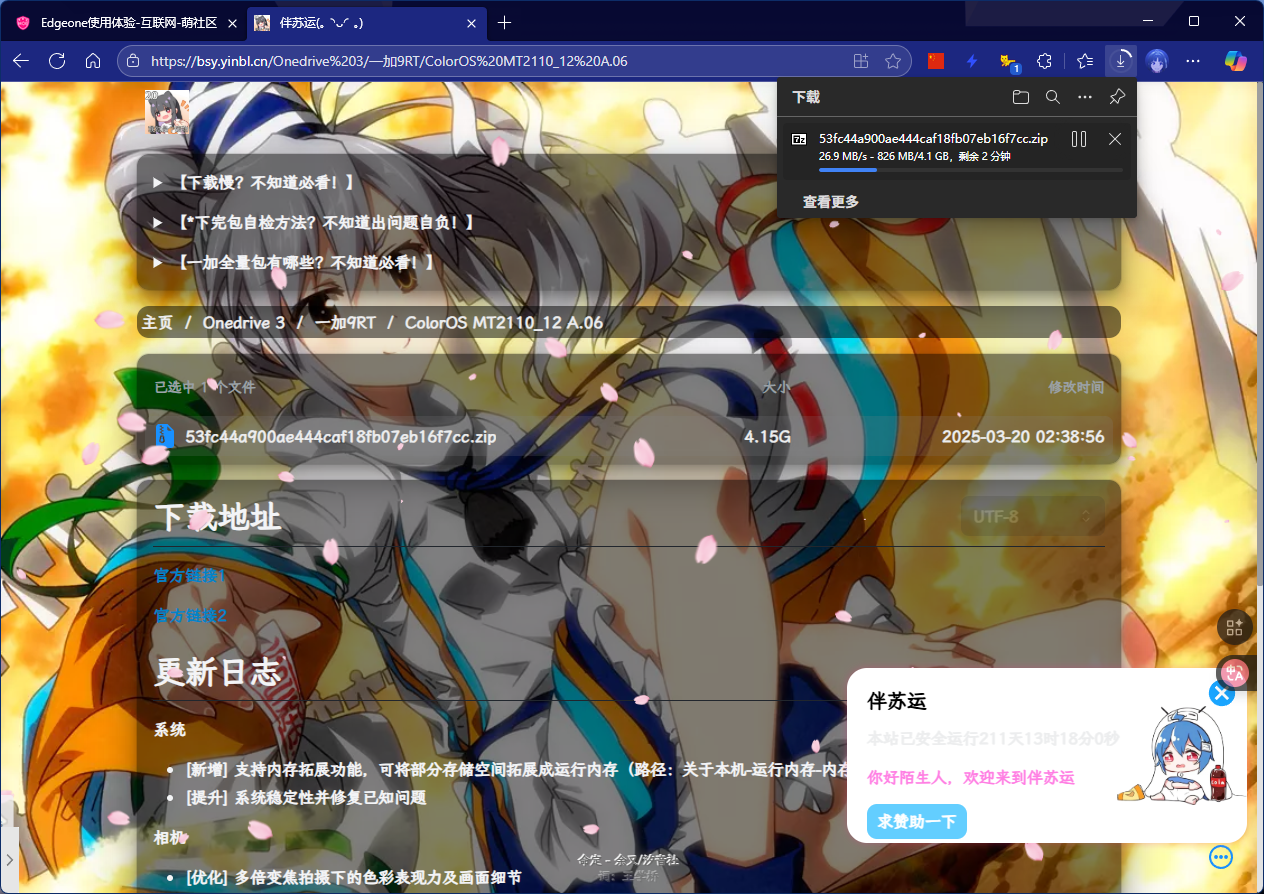Viewport: 1264px width, 894px height.
Task: Expand the 下载慢 notice section
Action: [254, 183]
